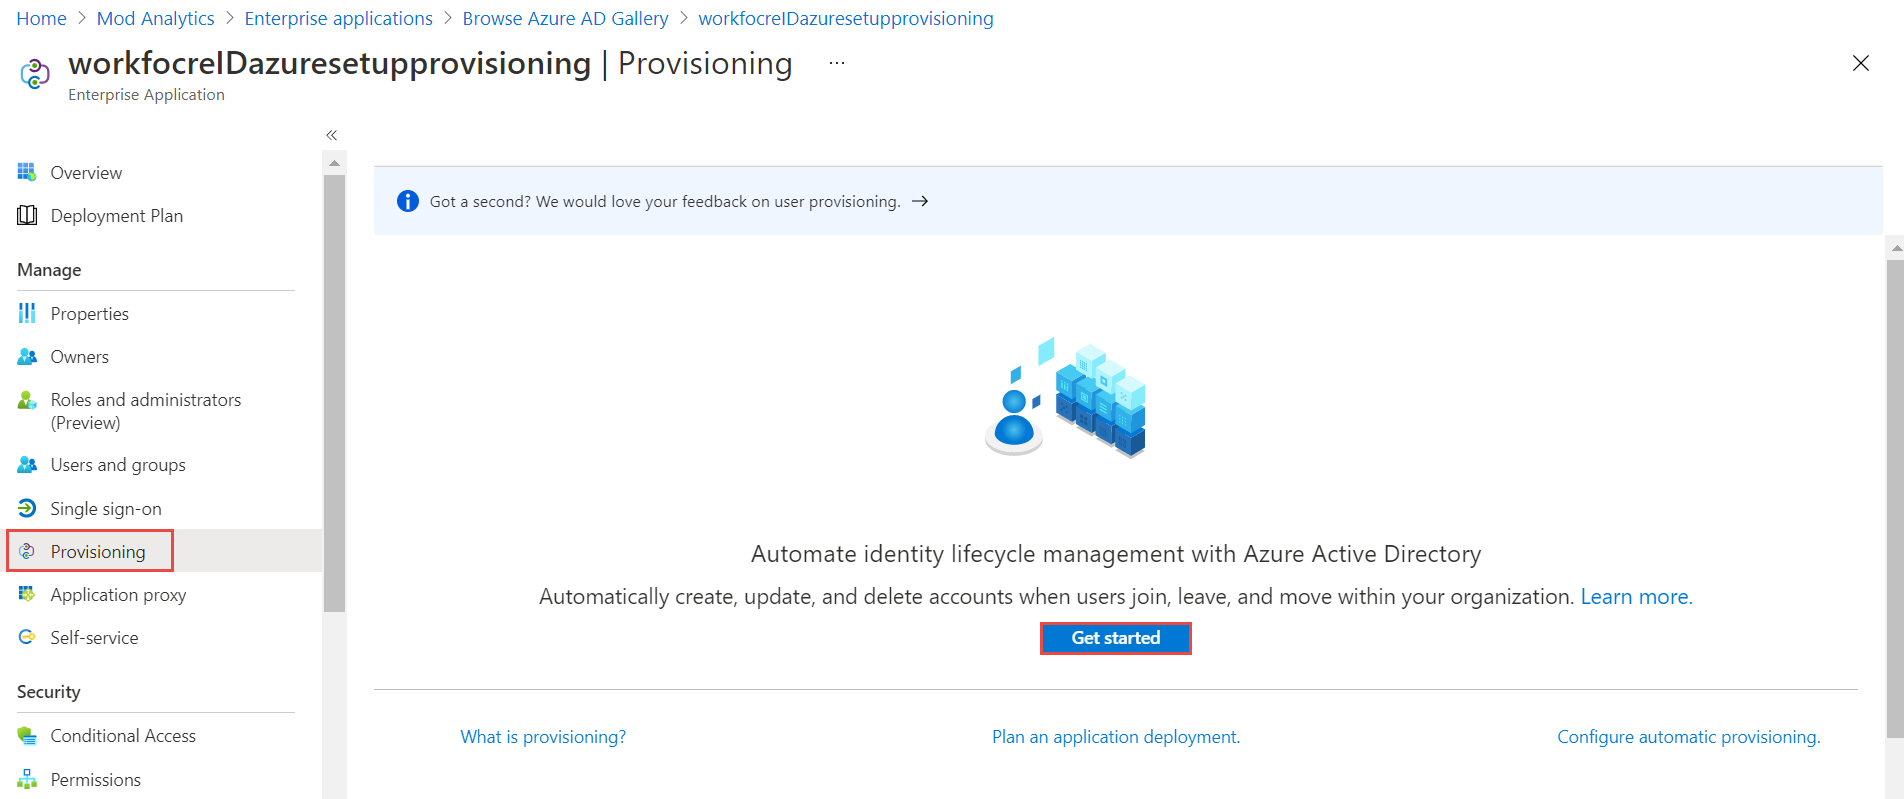Open Single sign-on settings
1904x799 pixels.
pos(106,508)
